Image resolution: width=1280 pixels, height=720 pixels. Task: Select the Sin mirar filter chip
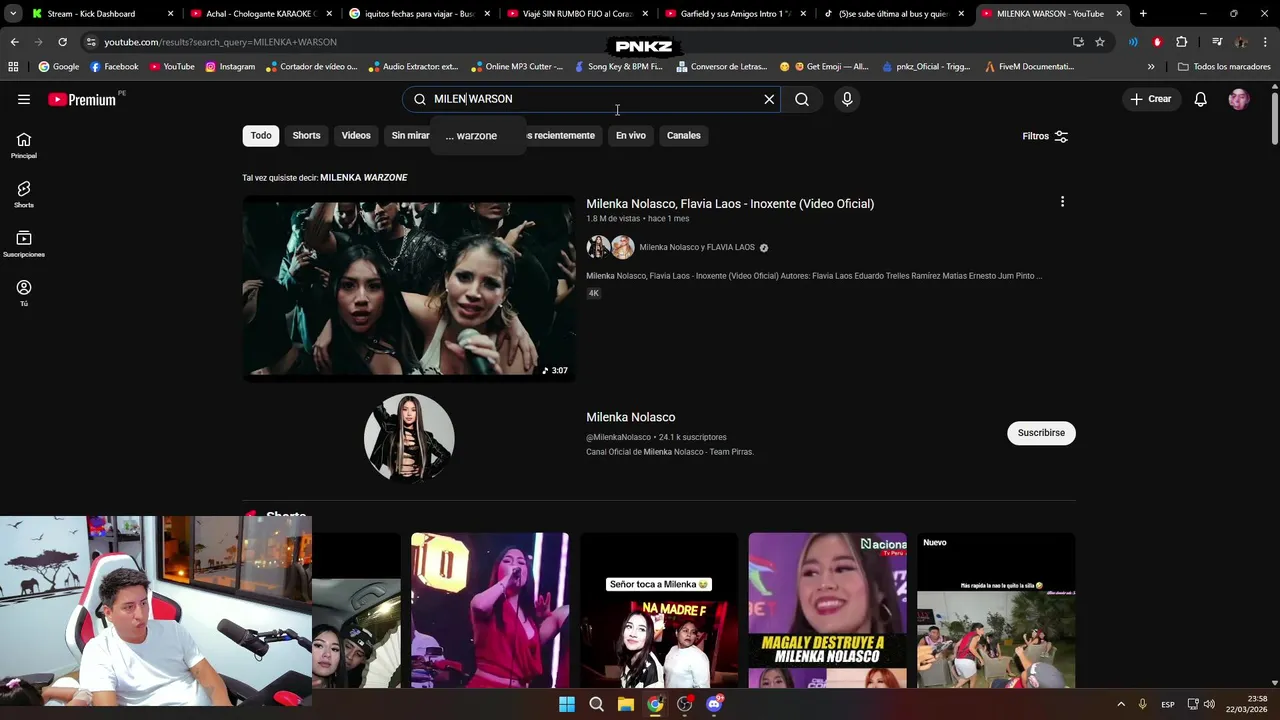[x=410, y=136]
